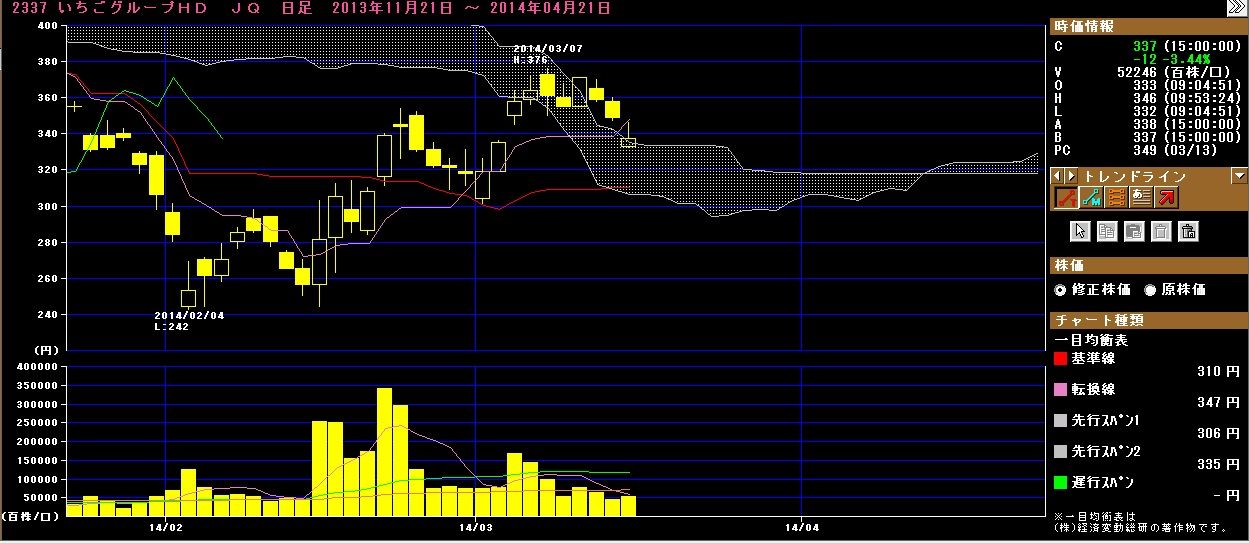
Task: Click the 240 price axis label
Action: pyautogui.click(x=46, y=314)
